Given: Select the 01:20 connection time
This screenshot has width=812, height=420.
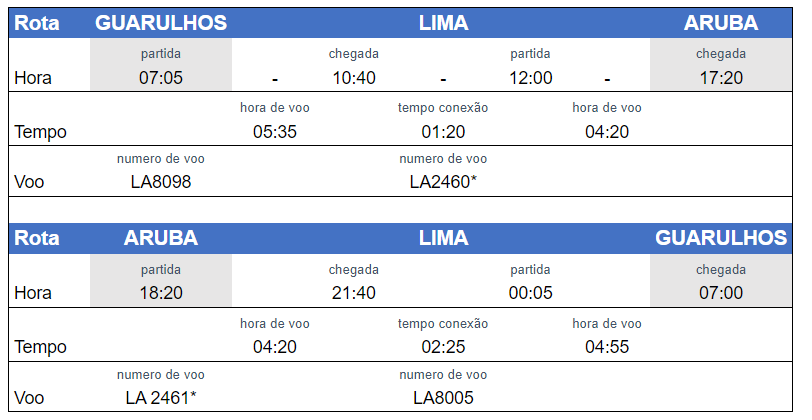Looking at the screenshot, I should [442, 132].
